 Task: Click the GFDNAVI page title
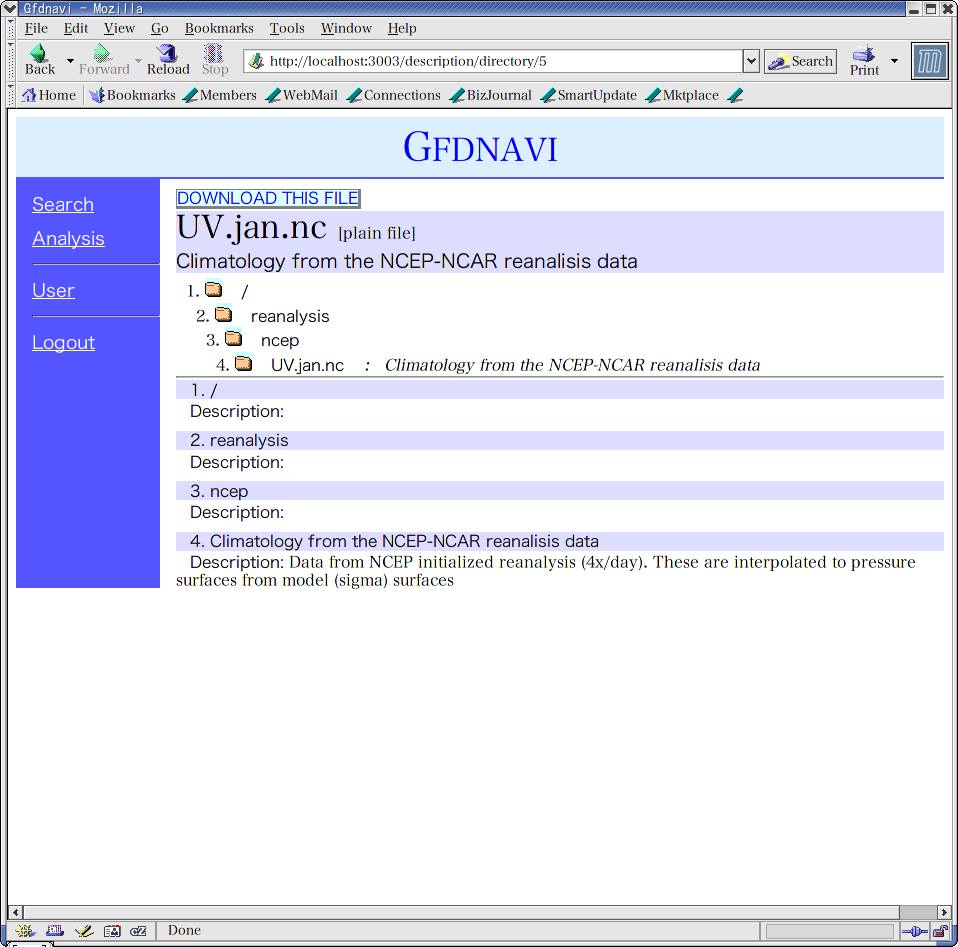(480, 147)
